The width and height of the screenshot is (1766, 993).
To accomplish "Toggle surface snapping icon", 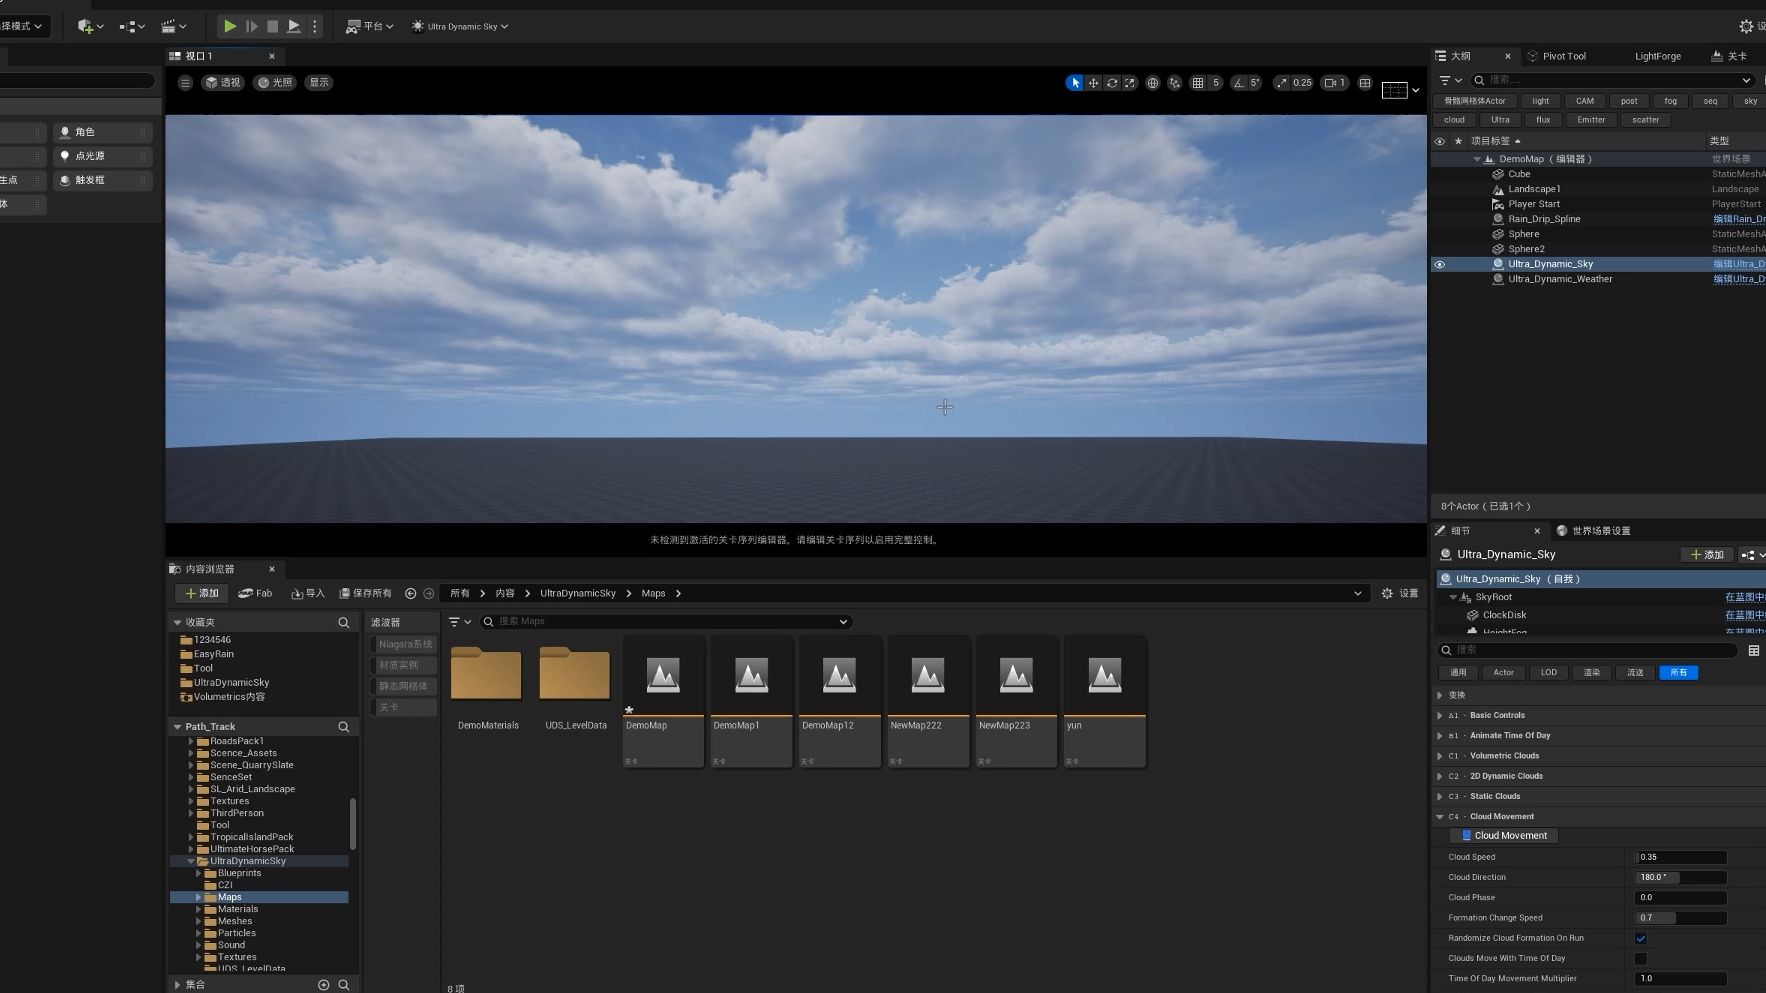I will click(x=1175, y=83).
